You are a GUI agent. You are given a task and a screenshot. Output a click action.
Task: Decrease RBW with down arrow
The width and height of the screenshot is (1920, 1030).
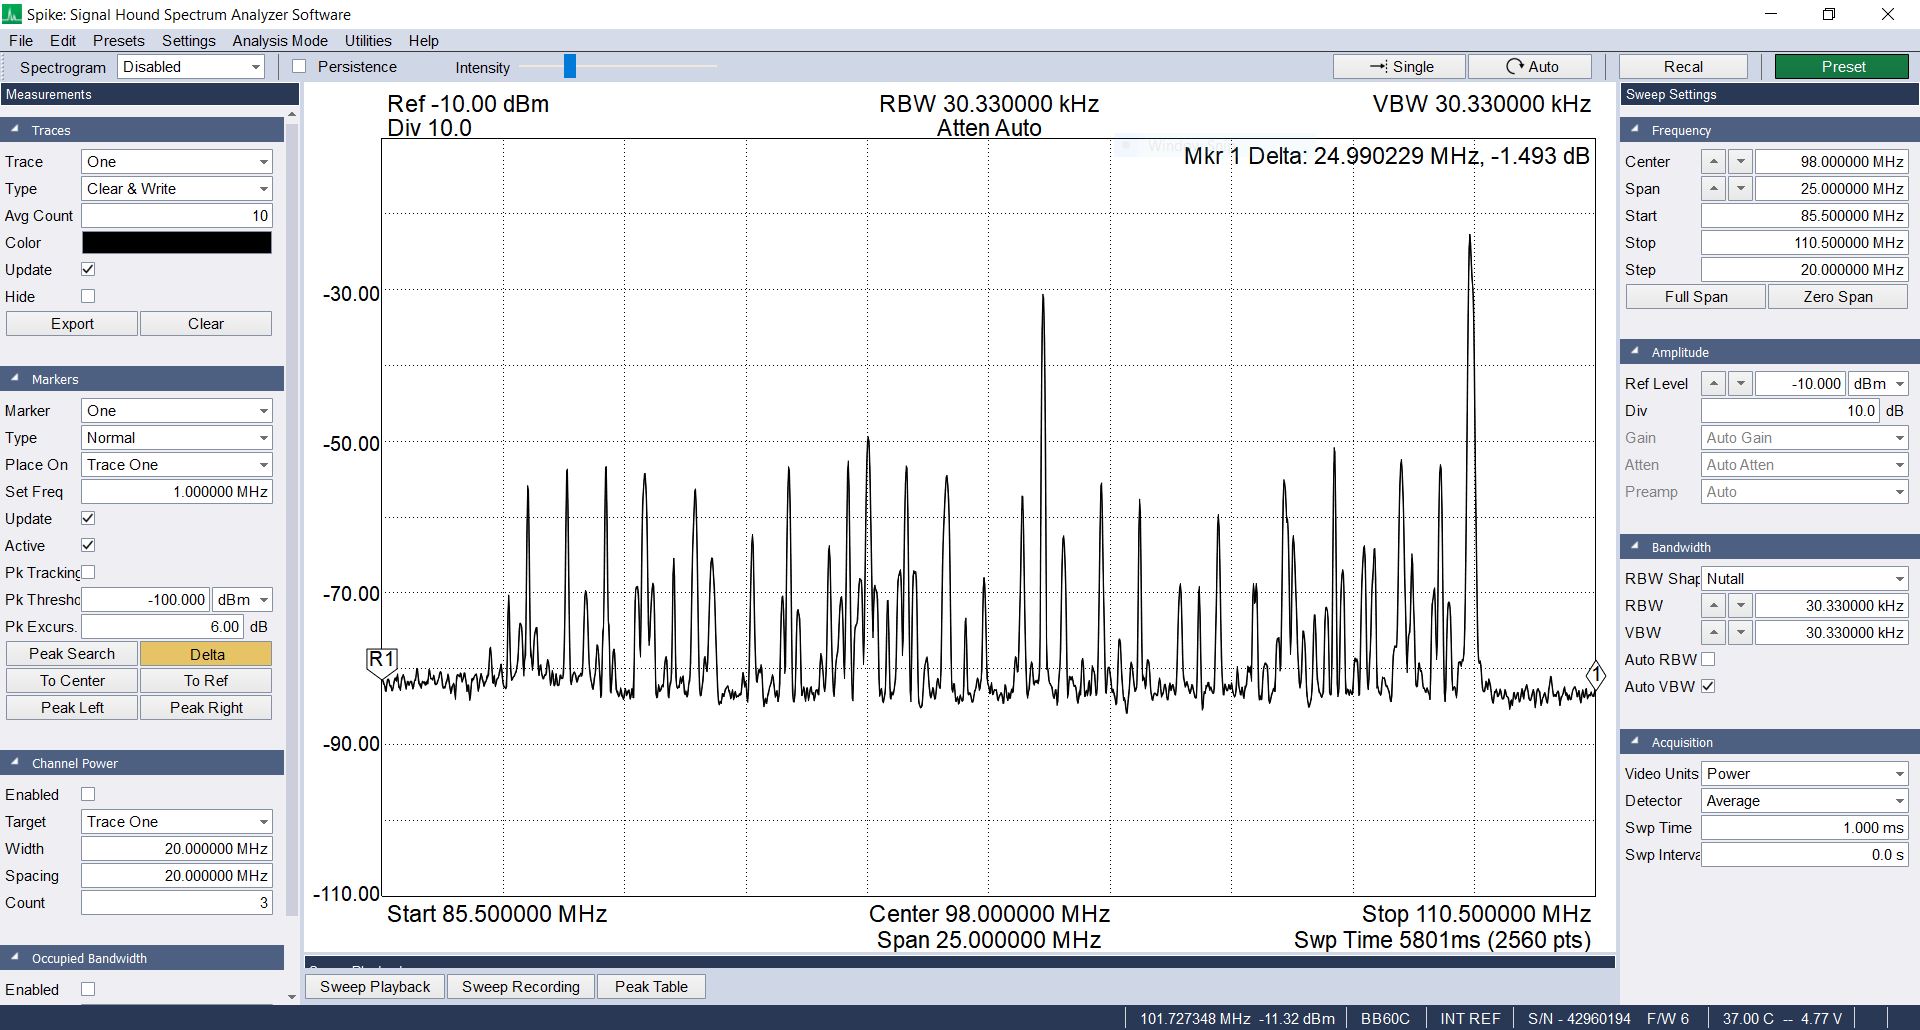[x=1740, y=605]
